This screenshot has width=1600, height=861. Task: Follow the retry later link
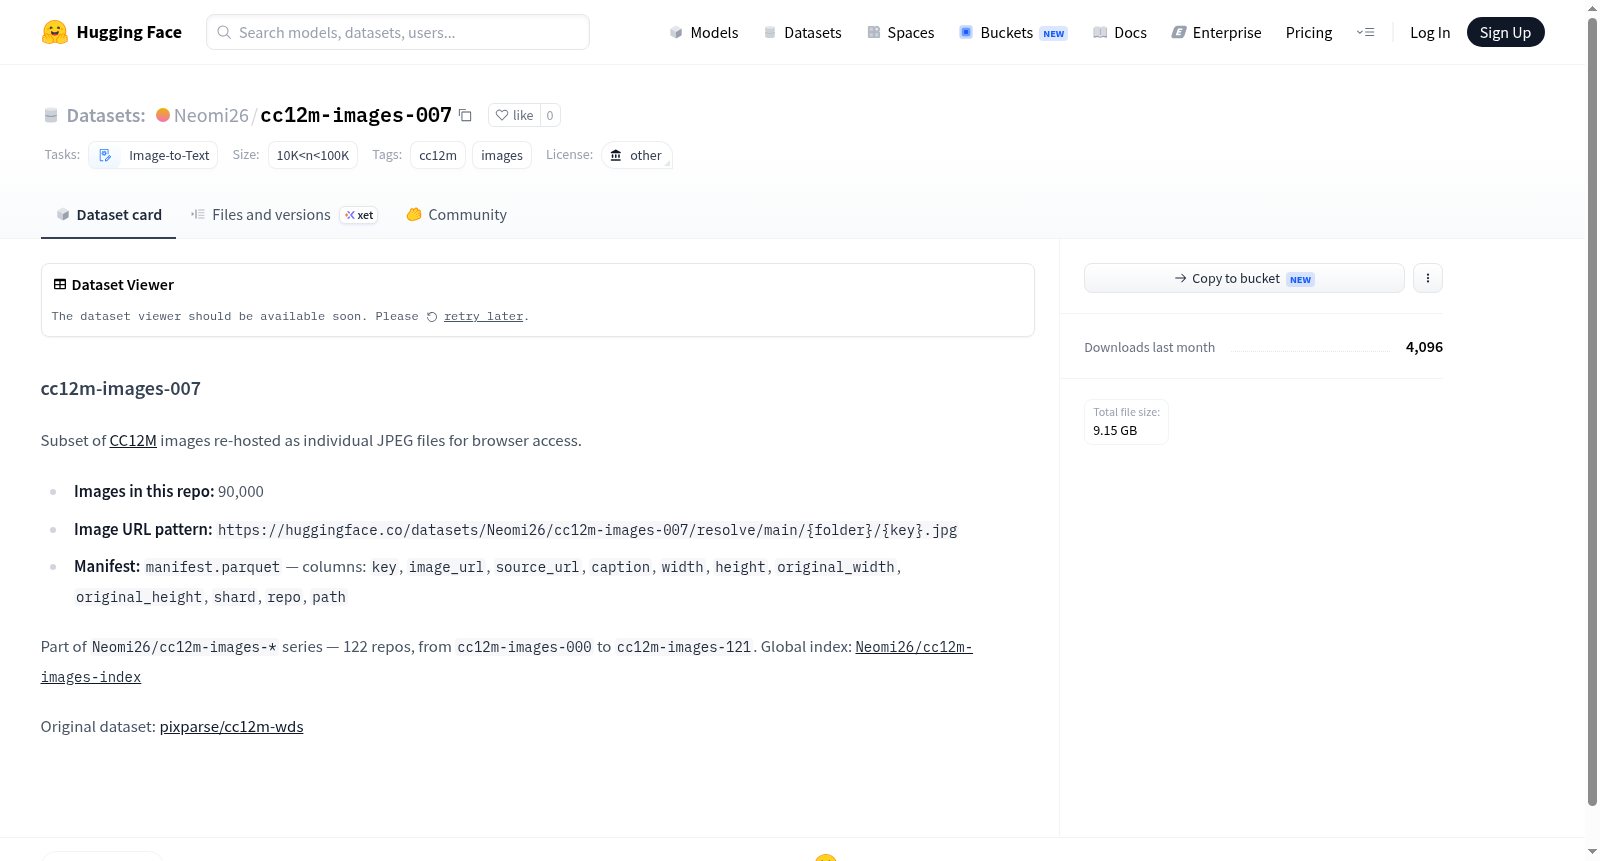tap(484, 317)
